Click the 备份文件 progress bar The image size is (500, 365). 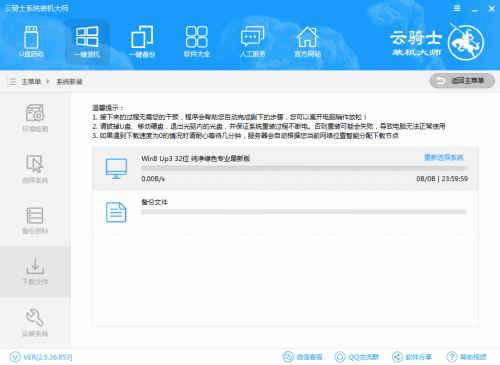[x=304, y=212]
